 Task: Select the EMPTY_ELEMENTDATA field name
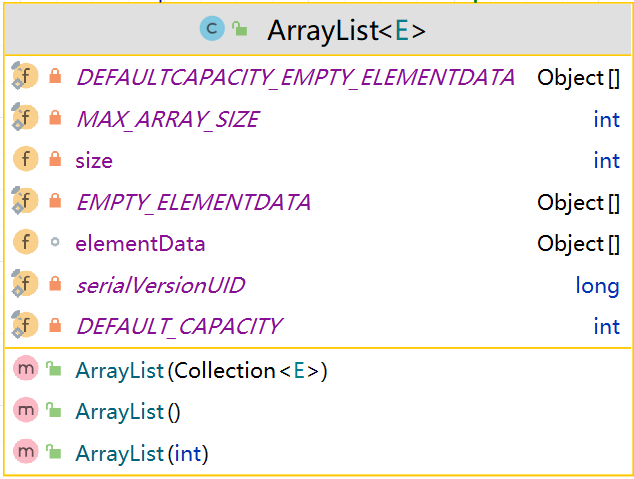(193, 202)
